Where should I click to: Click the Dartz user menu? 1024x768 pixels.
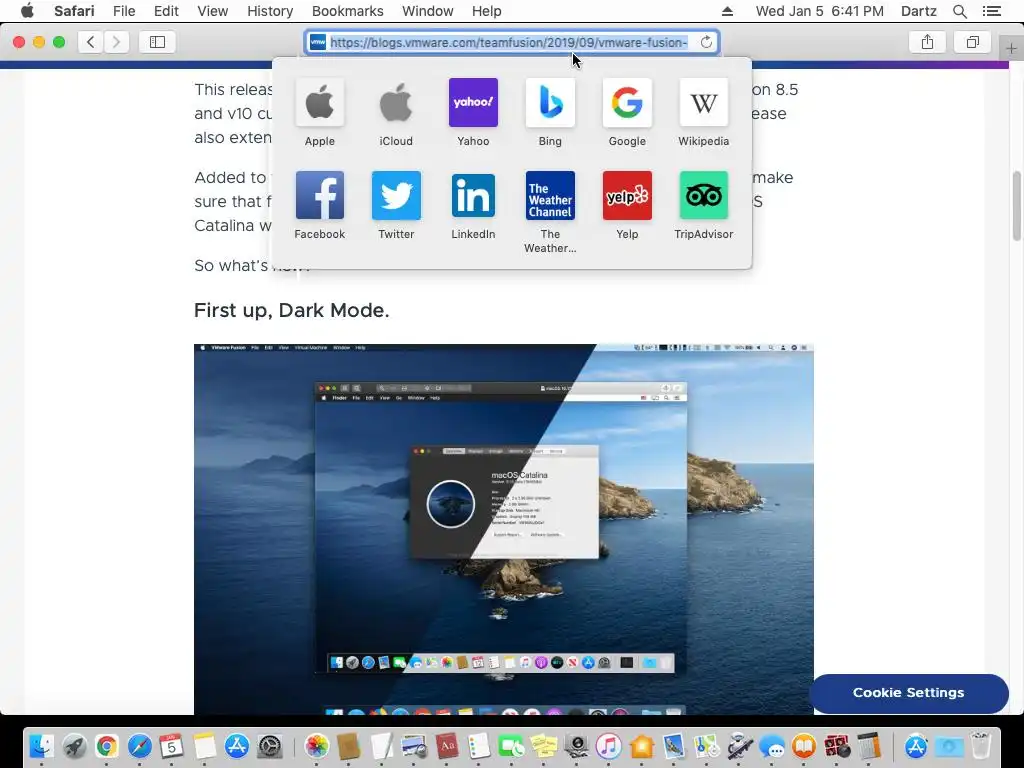[x=918, y=11]
